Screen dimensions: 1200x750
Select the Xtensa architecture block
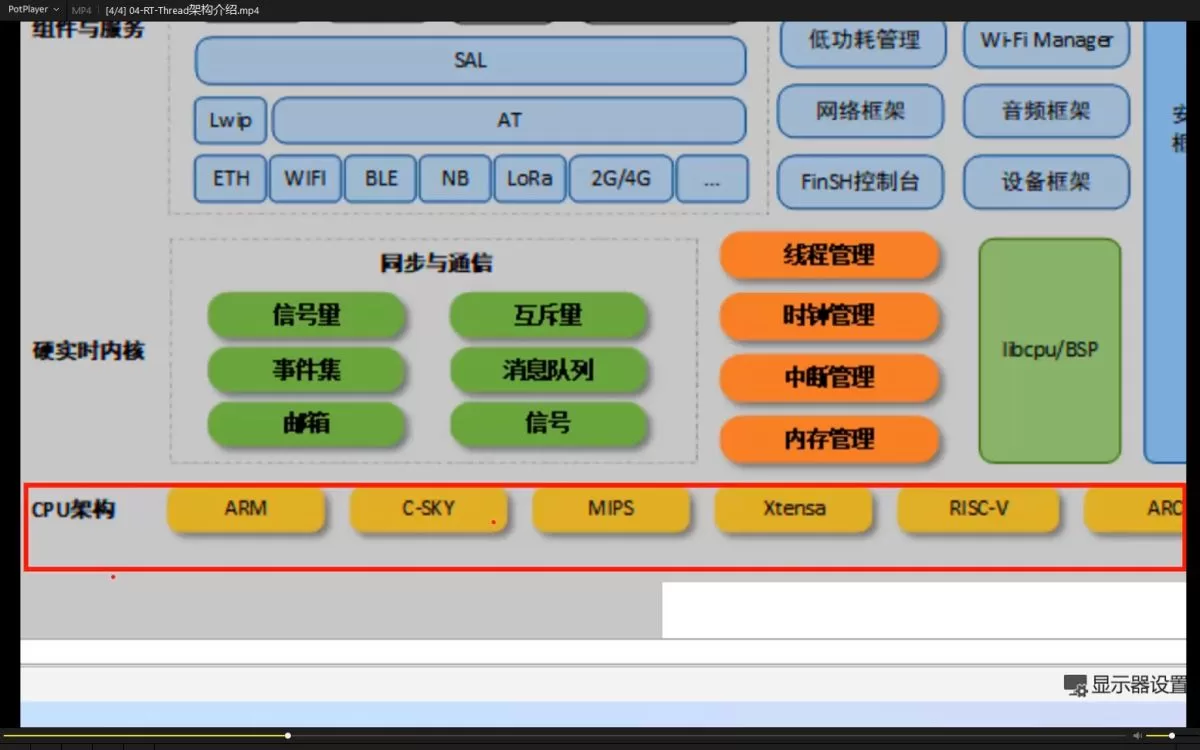click(x=794, y=509)
